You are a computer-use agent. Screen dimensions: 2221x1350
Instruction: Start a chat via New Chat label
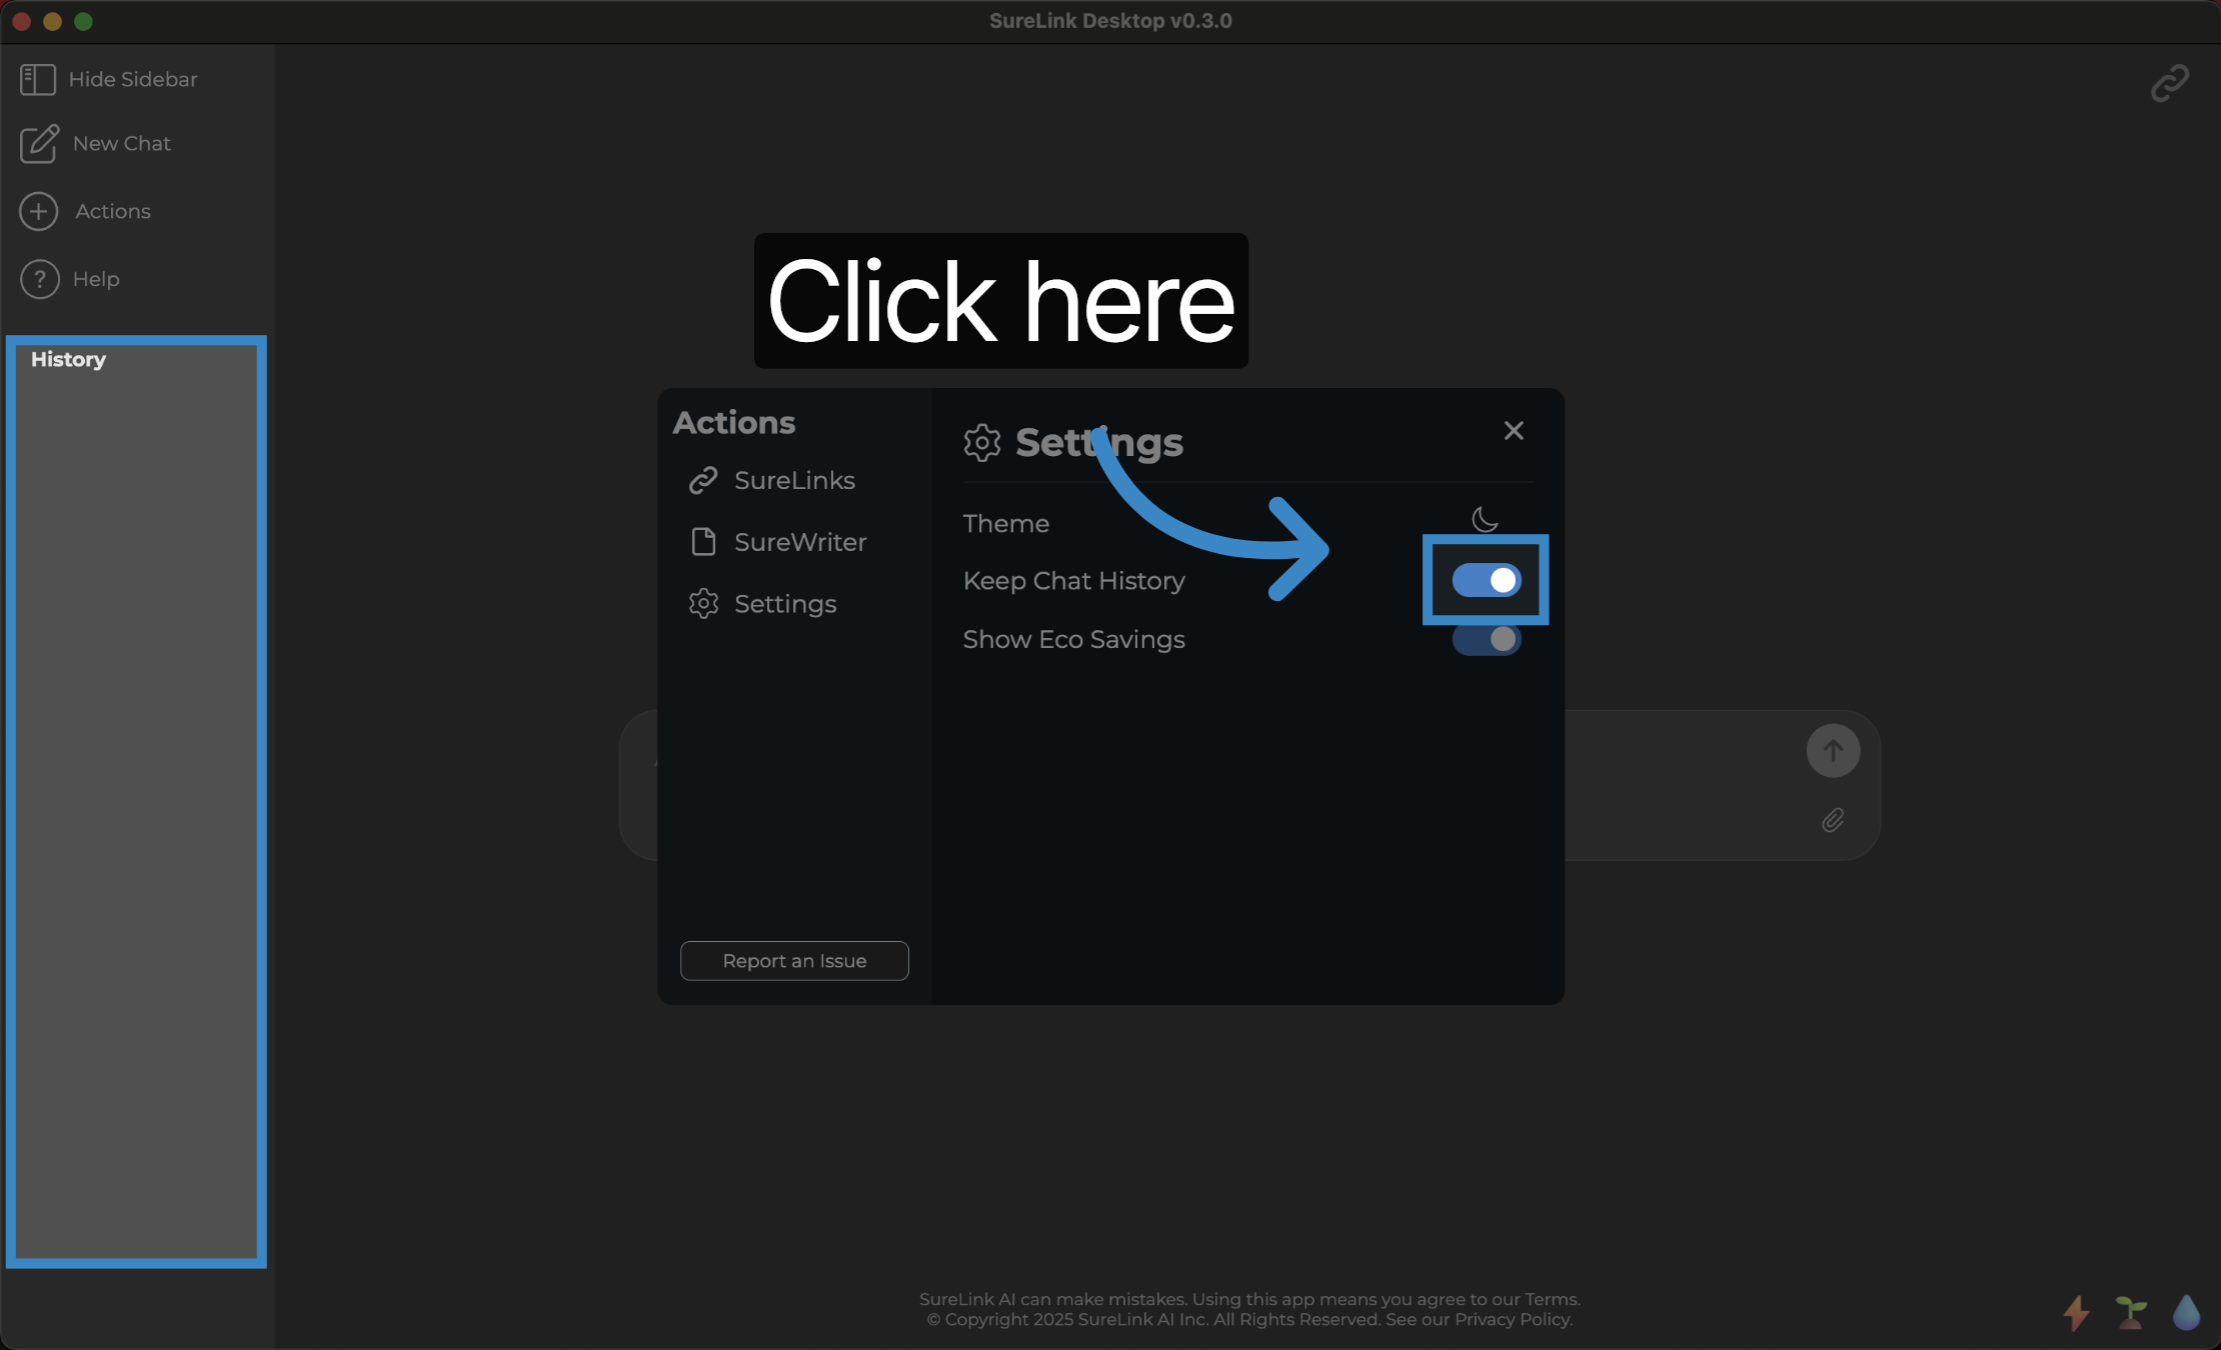coord(122,144)
